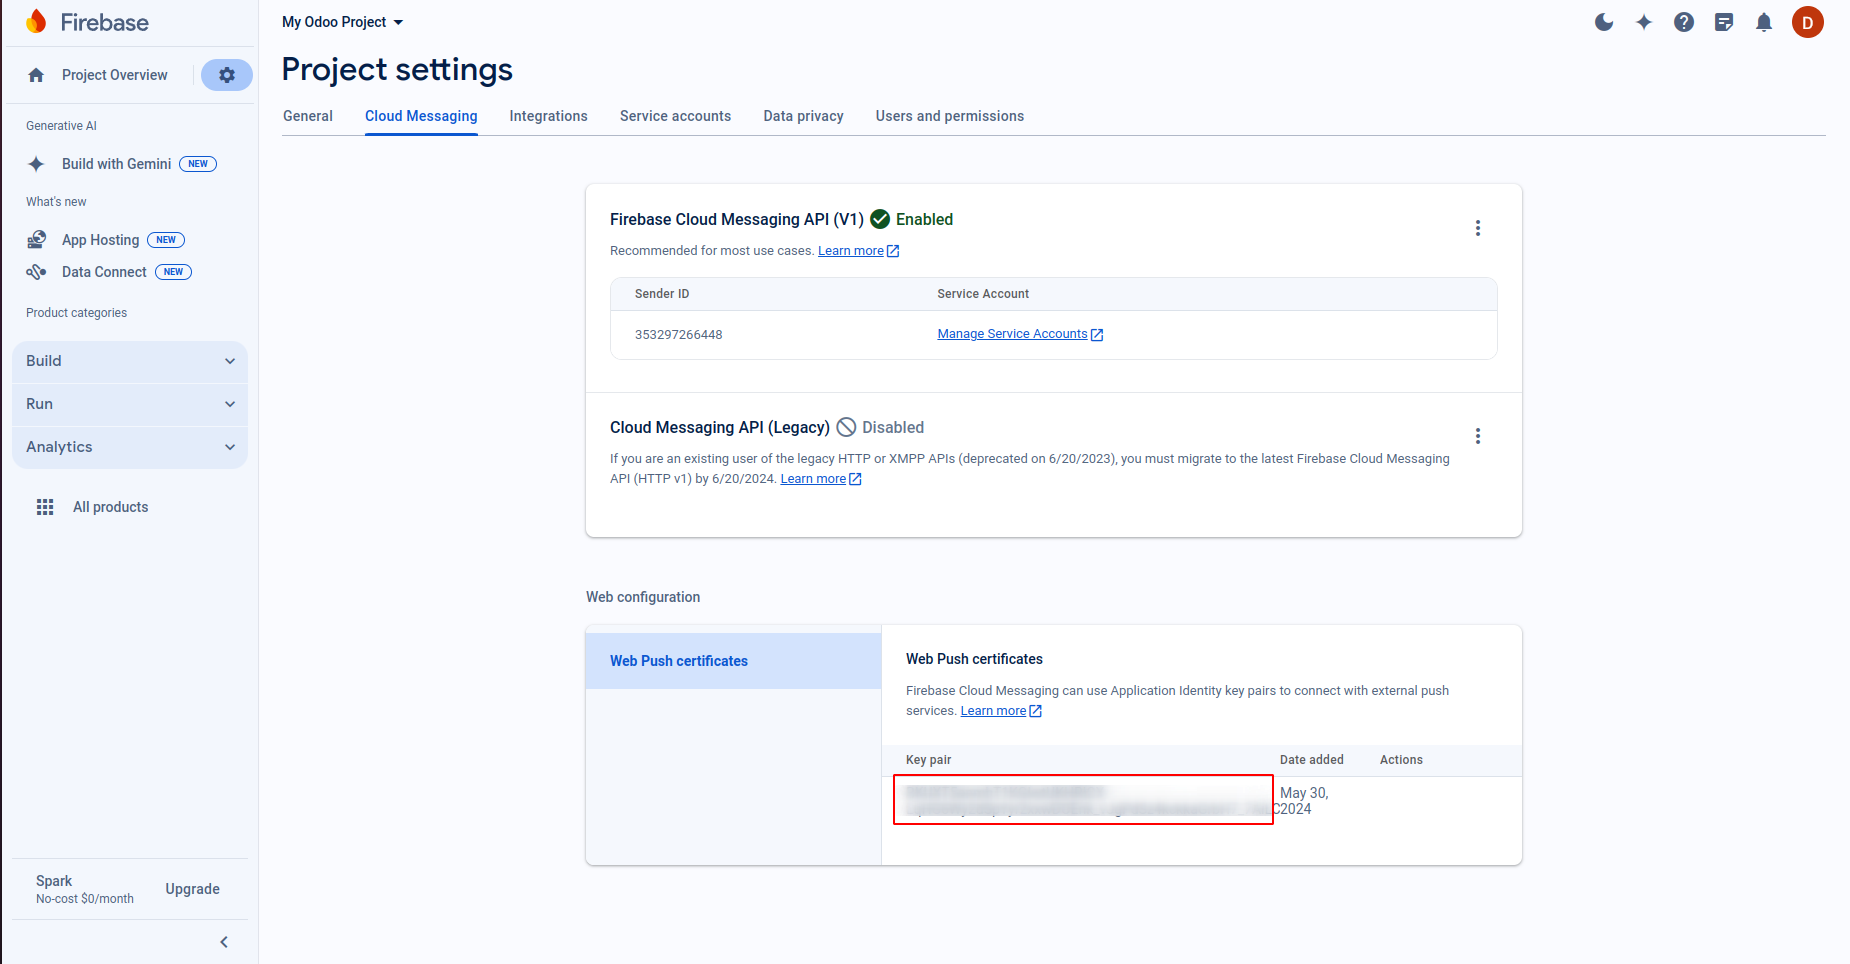Screen dimensions: 1850x964
Task: Switch to the Integrations tab
Action: pyautogui.click(x=548, y=116)
